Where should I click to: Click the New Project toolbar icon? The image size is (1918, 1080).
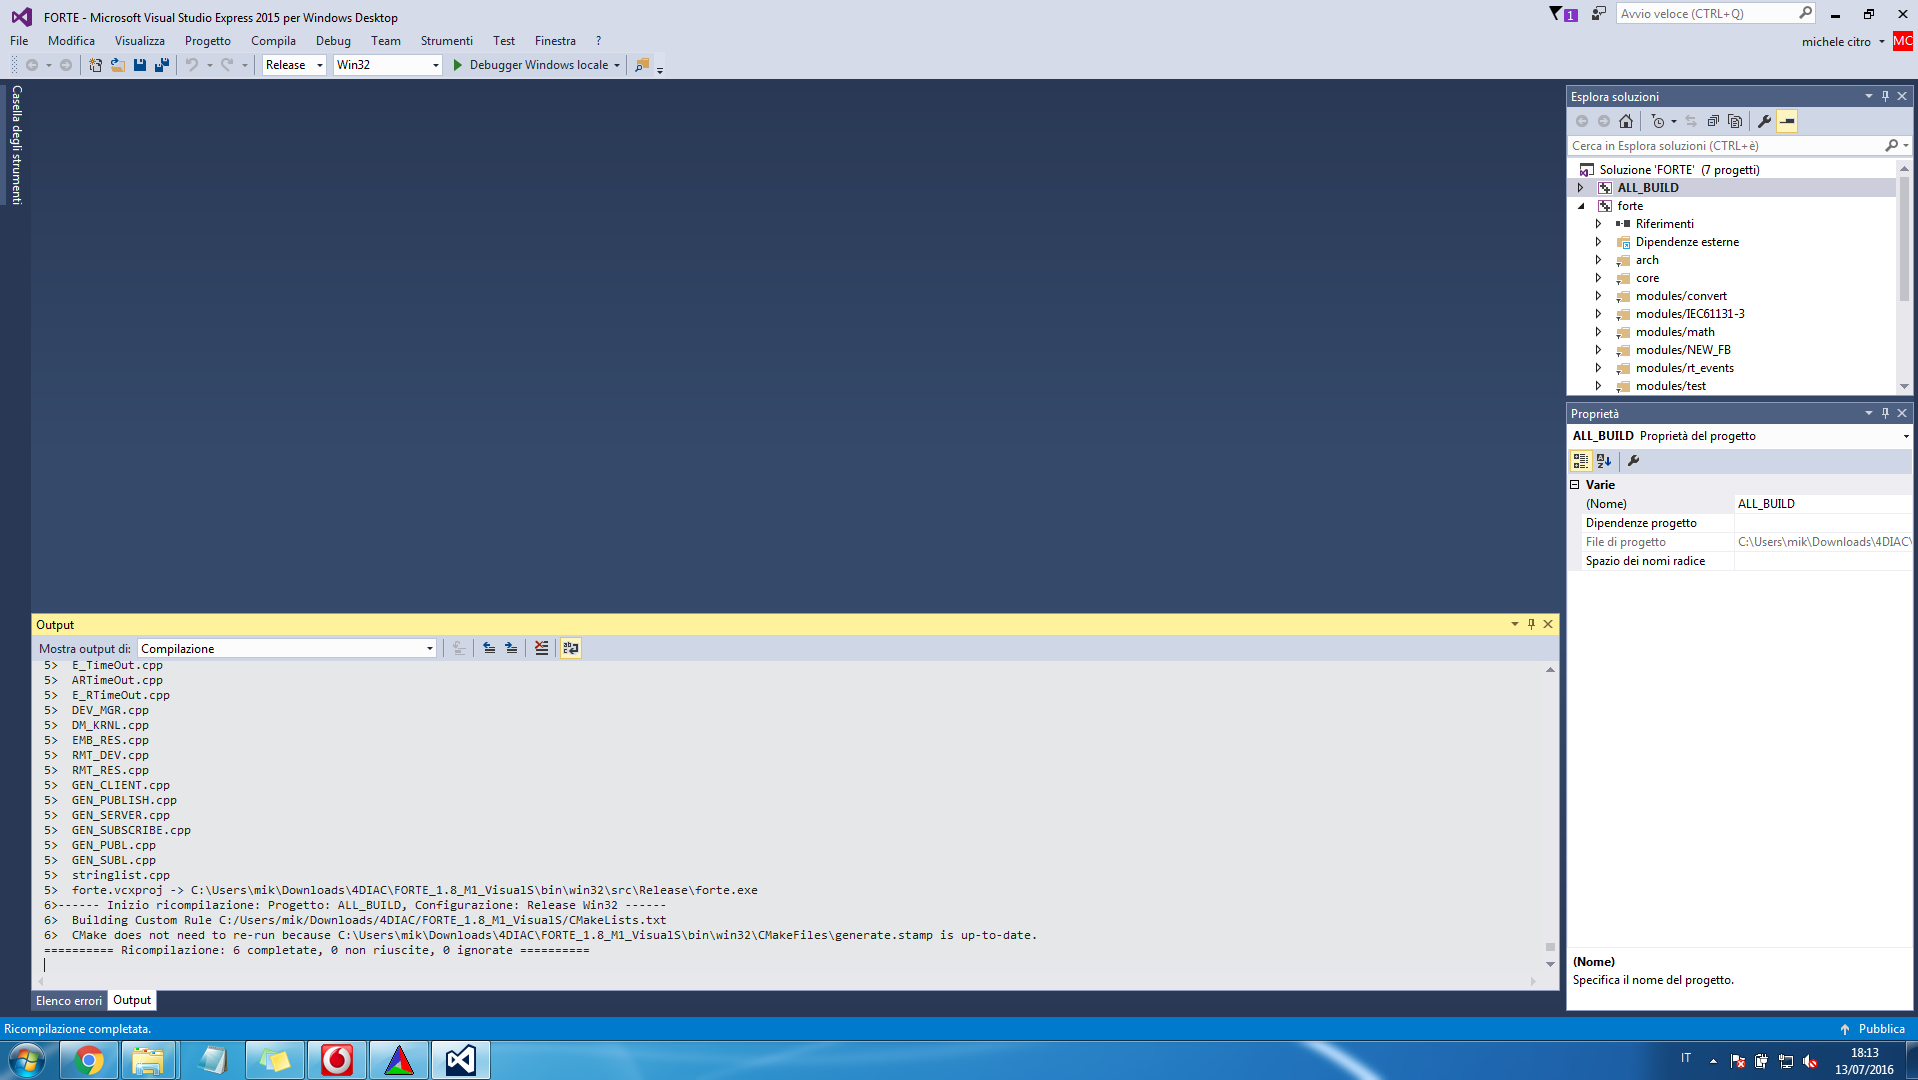click(95, 65)
